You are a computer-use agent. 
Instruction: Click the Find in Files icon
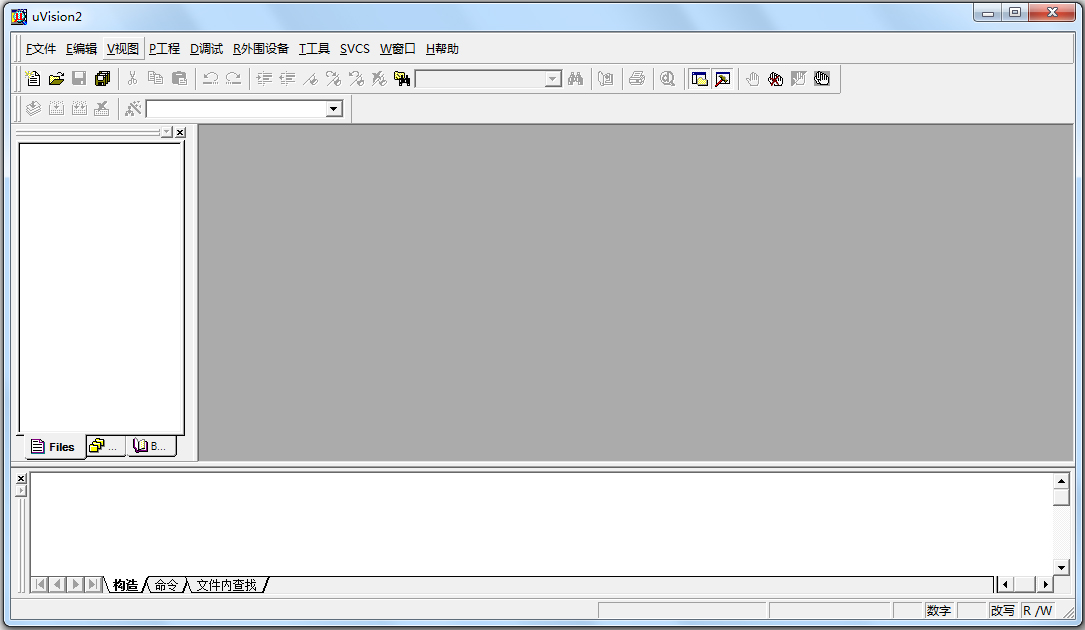tap(402, 79)
